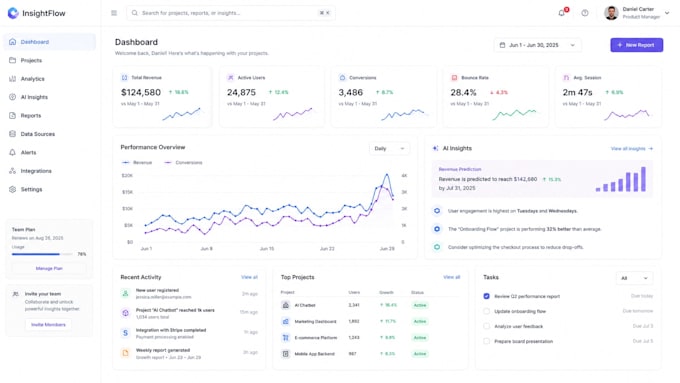Image resolution: width=680 pixels, height=383 pixels.
Task: Click the $124,580 revenue value
Action: point(141,92)
